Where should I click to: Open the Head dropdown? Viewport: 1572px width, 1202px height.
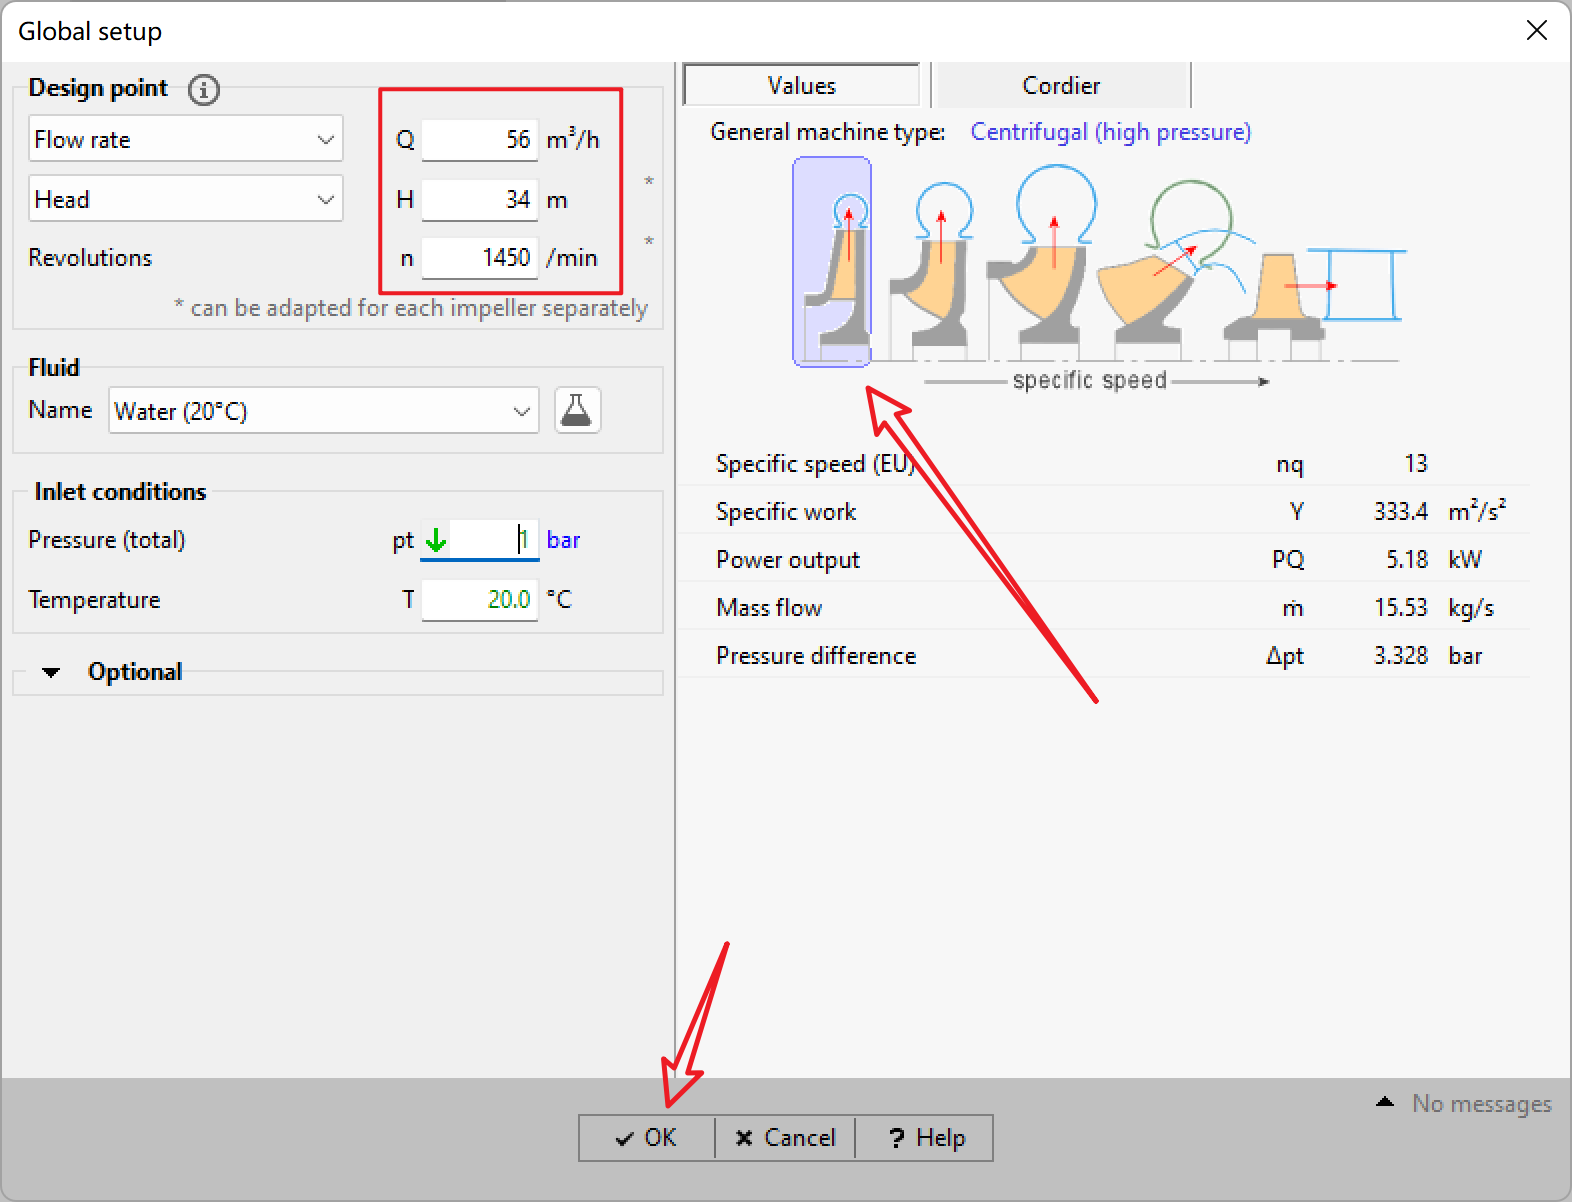[186, 199]
